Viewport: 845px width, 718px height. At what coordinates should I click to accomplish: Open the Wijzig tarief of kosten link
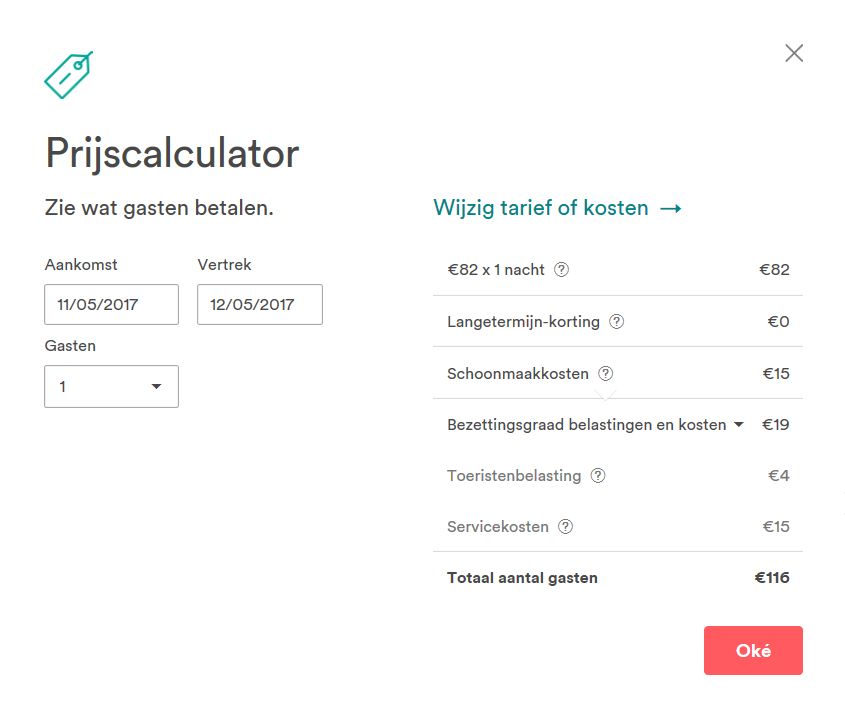[541, 208]
